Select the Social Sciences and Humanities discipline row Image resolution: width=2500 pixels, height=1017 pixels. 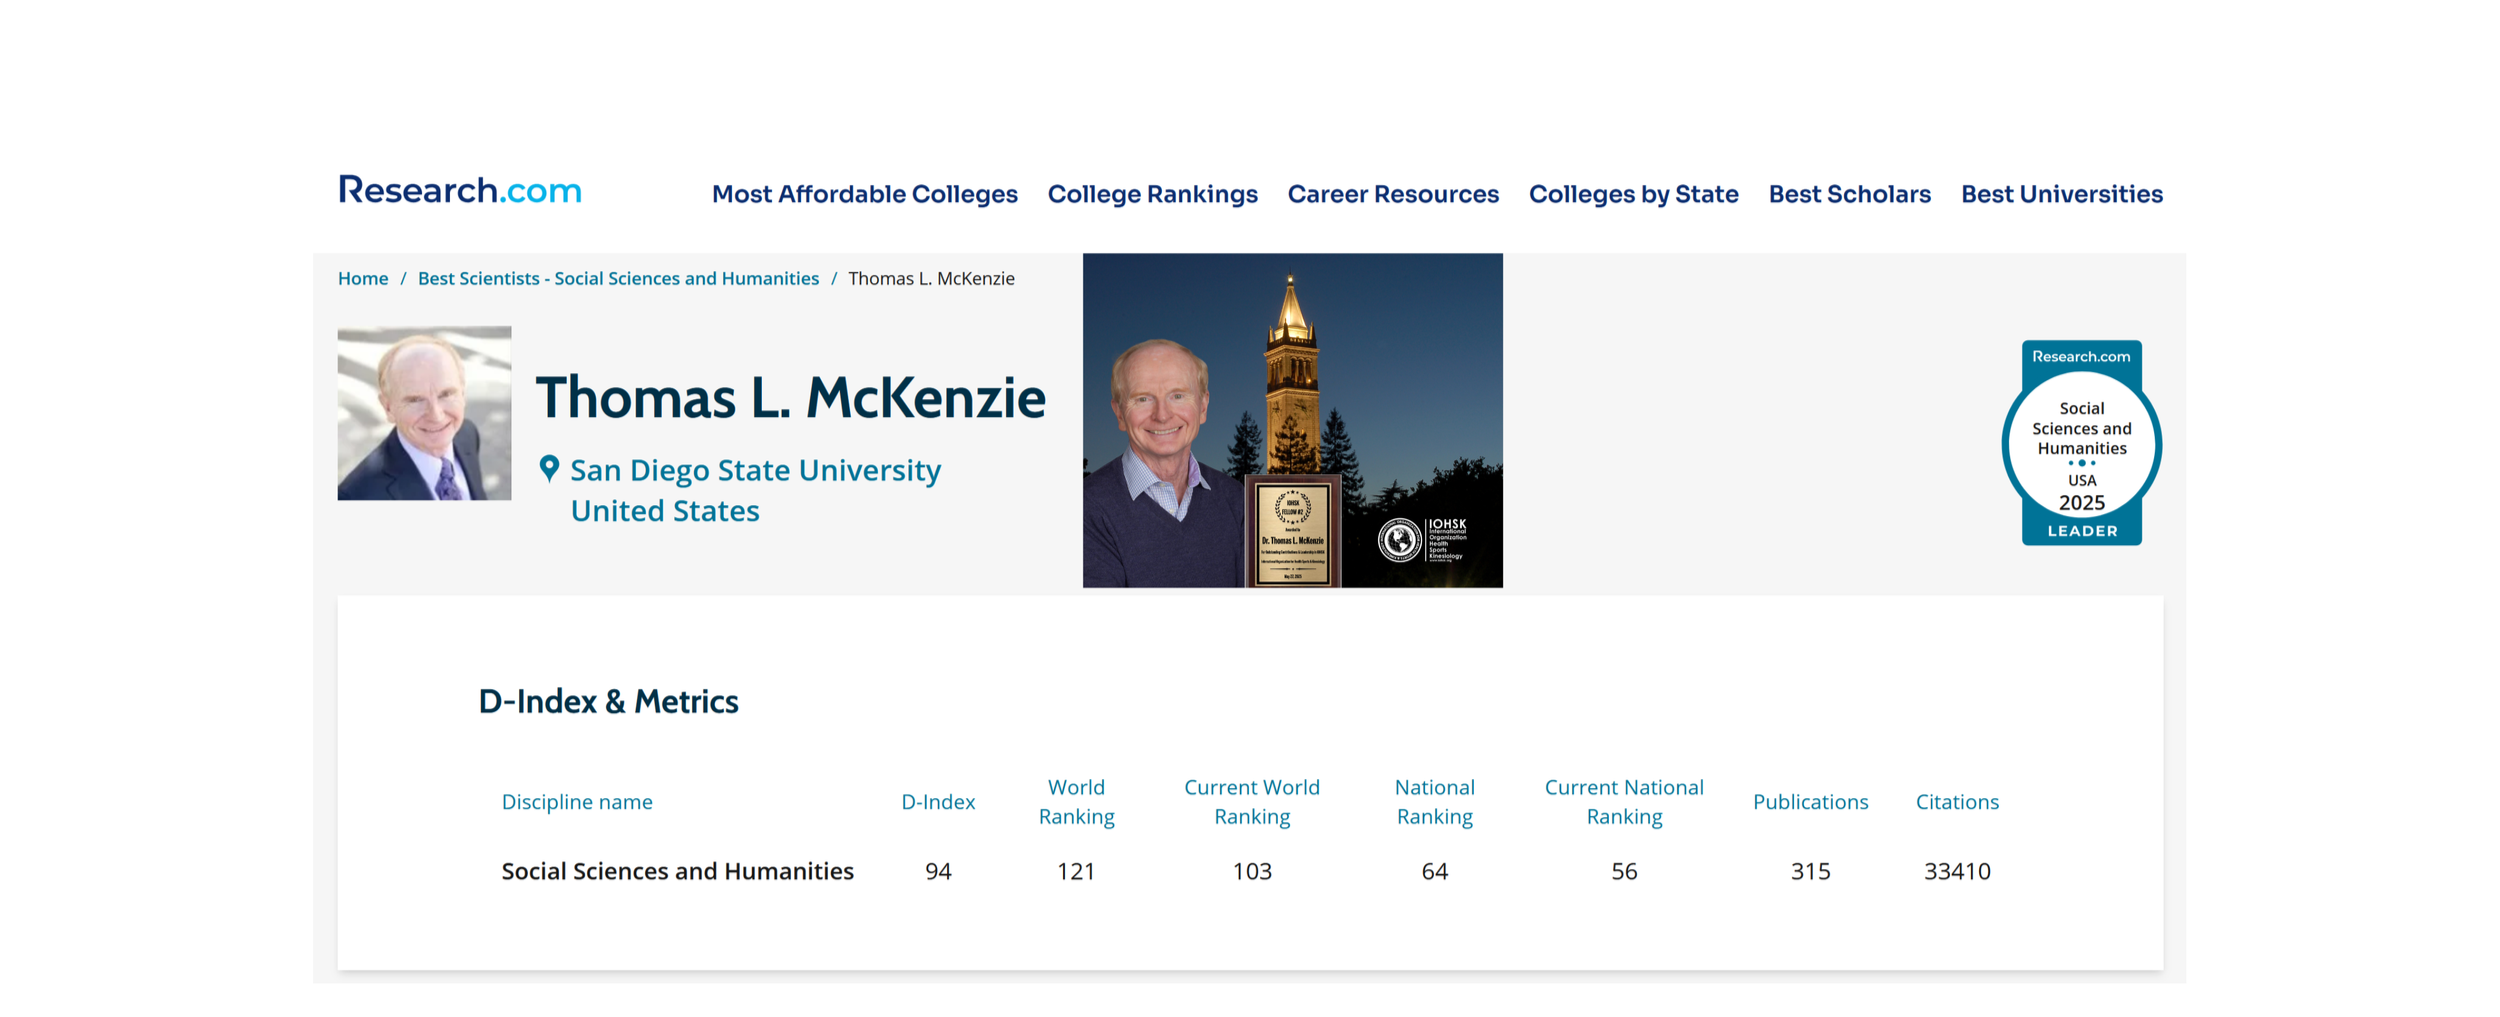click(677, 871)
